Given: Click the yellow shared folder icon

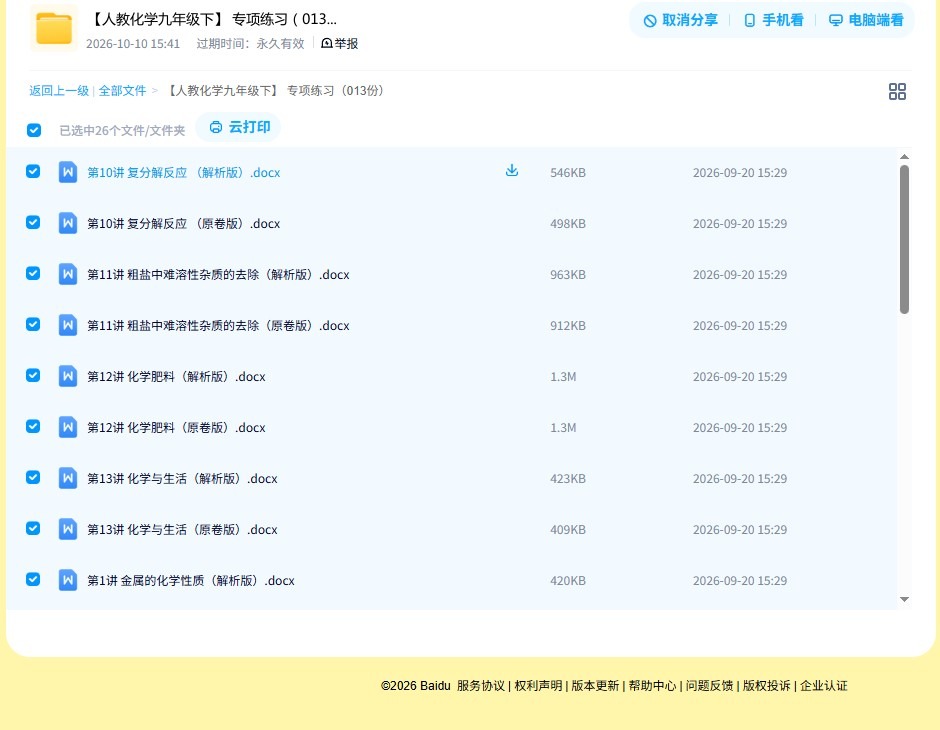Looking at the screenshot, I should point(54,28).
